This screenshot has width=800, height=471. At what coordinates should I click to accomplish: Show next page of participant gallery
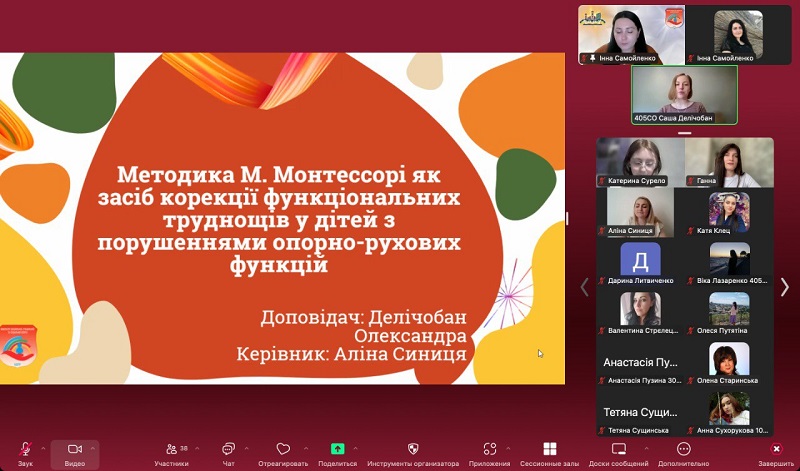pyautogui.click(x=785, y=287)
